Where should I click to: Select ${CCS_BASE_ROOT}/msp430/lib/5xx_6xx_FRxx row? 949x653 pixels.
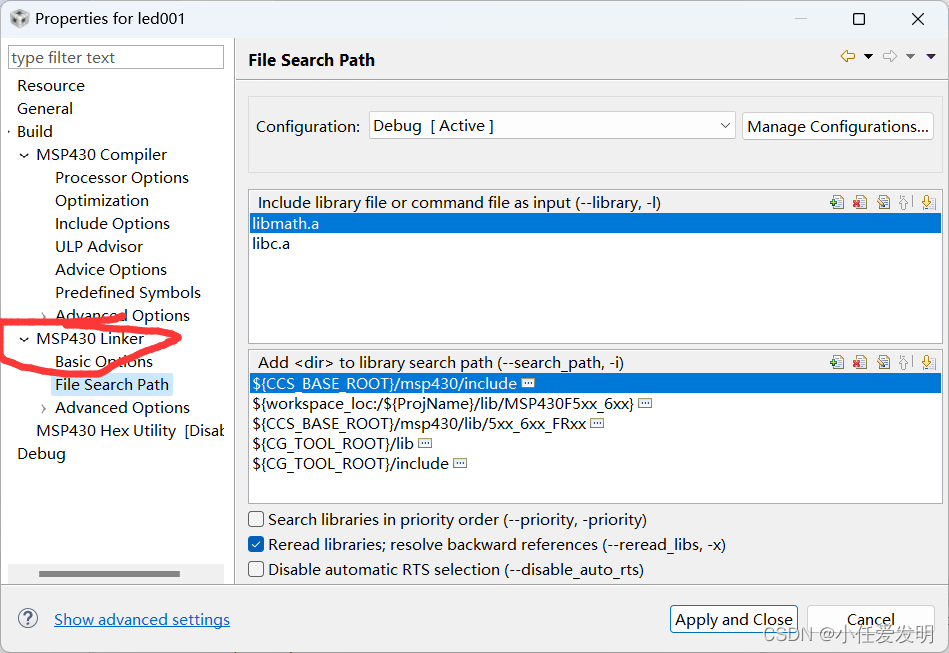point(595,424)
